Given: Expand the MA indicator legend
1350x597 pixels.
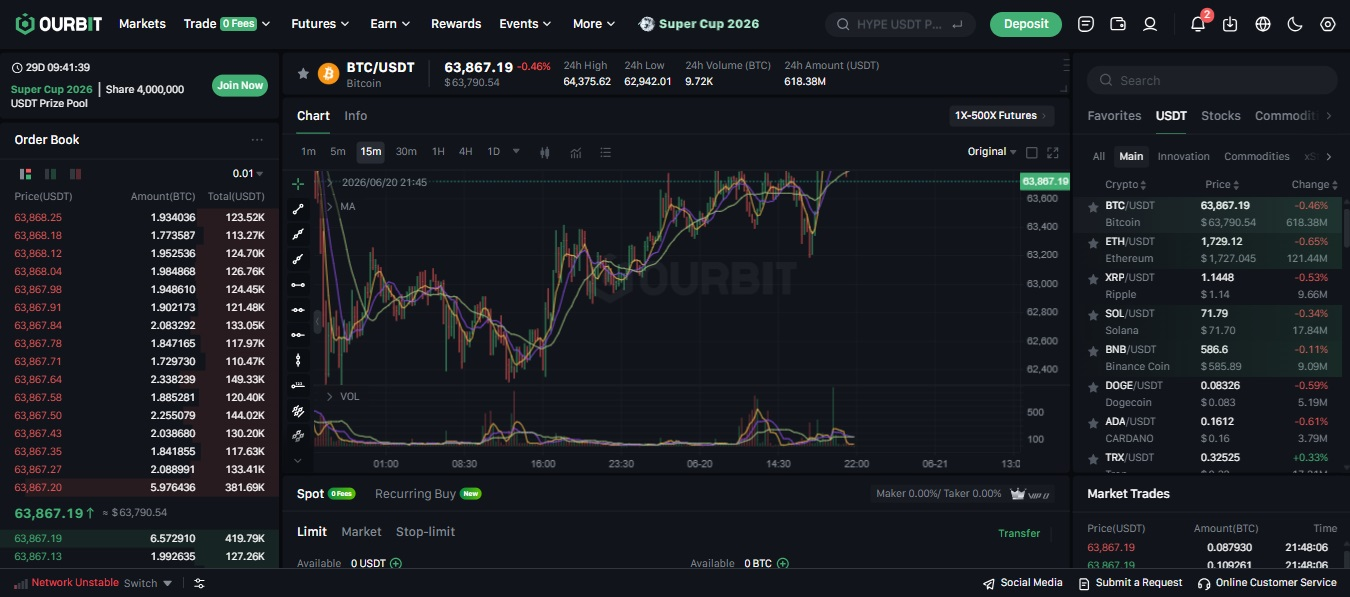Looking at the screenshot, I should (x=329, y=206).
